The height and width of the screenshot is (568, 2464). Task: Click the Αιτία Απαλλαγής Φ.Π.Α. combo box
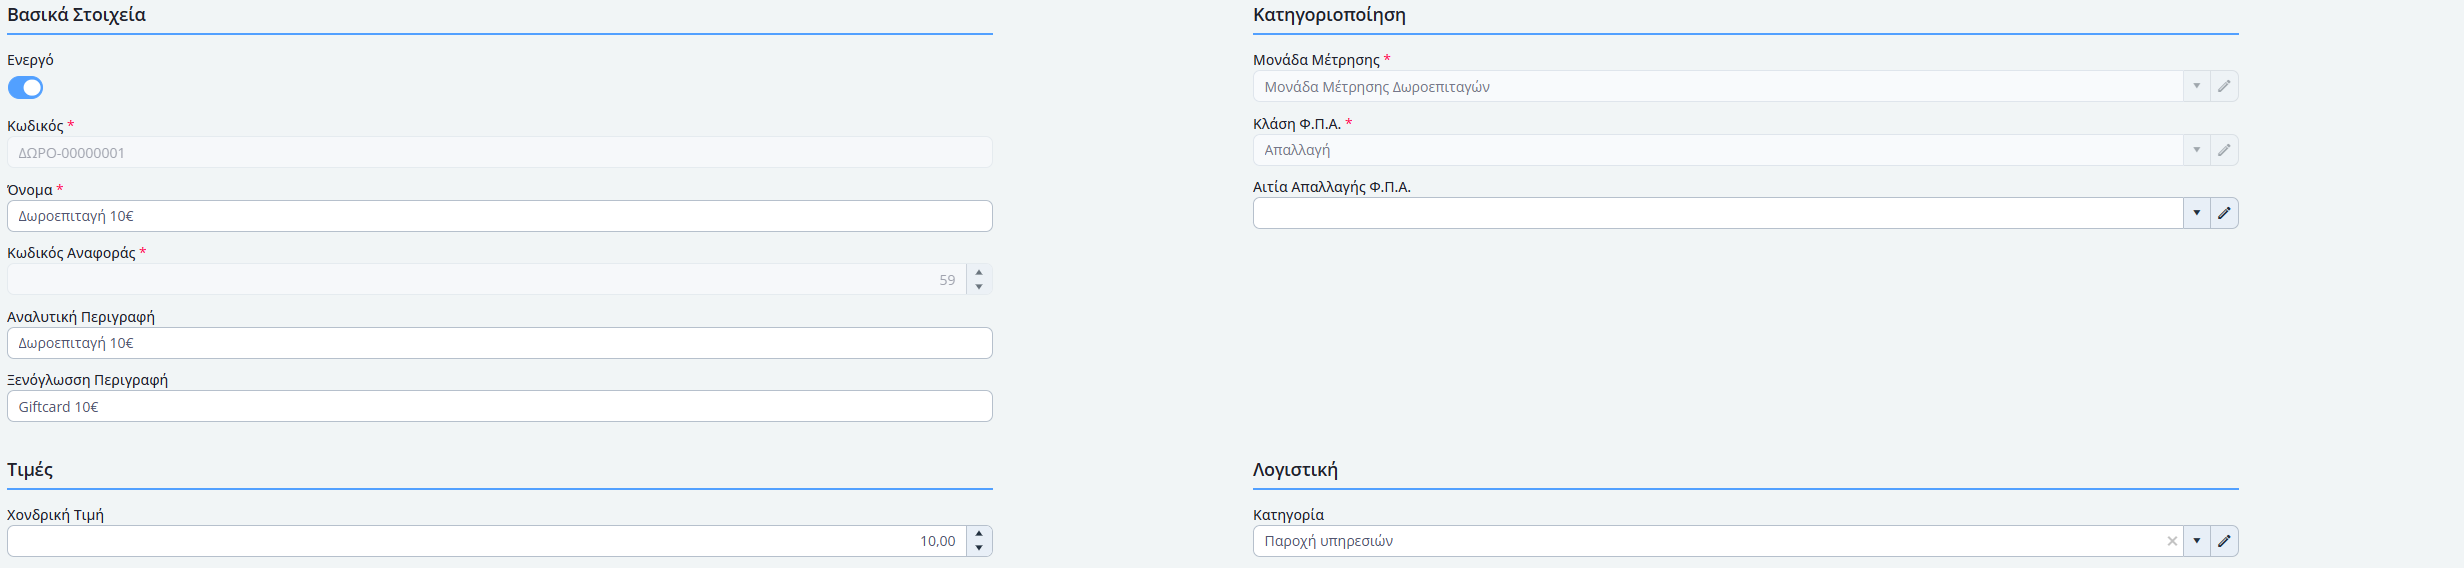click(x=1716, y=213)
